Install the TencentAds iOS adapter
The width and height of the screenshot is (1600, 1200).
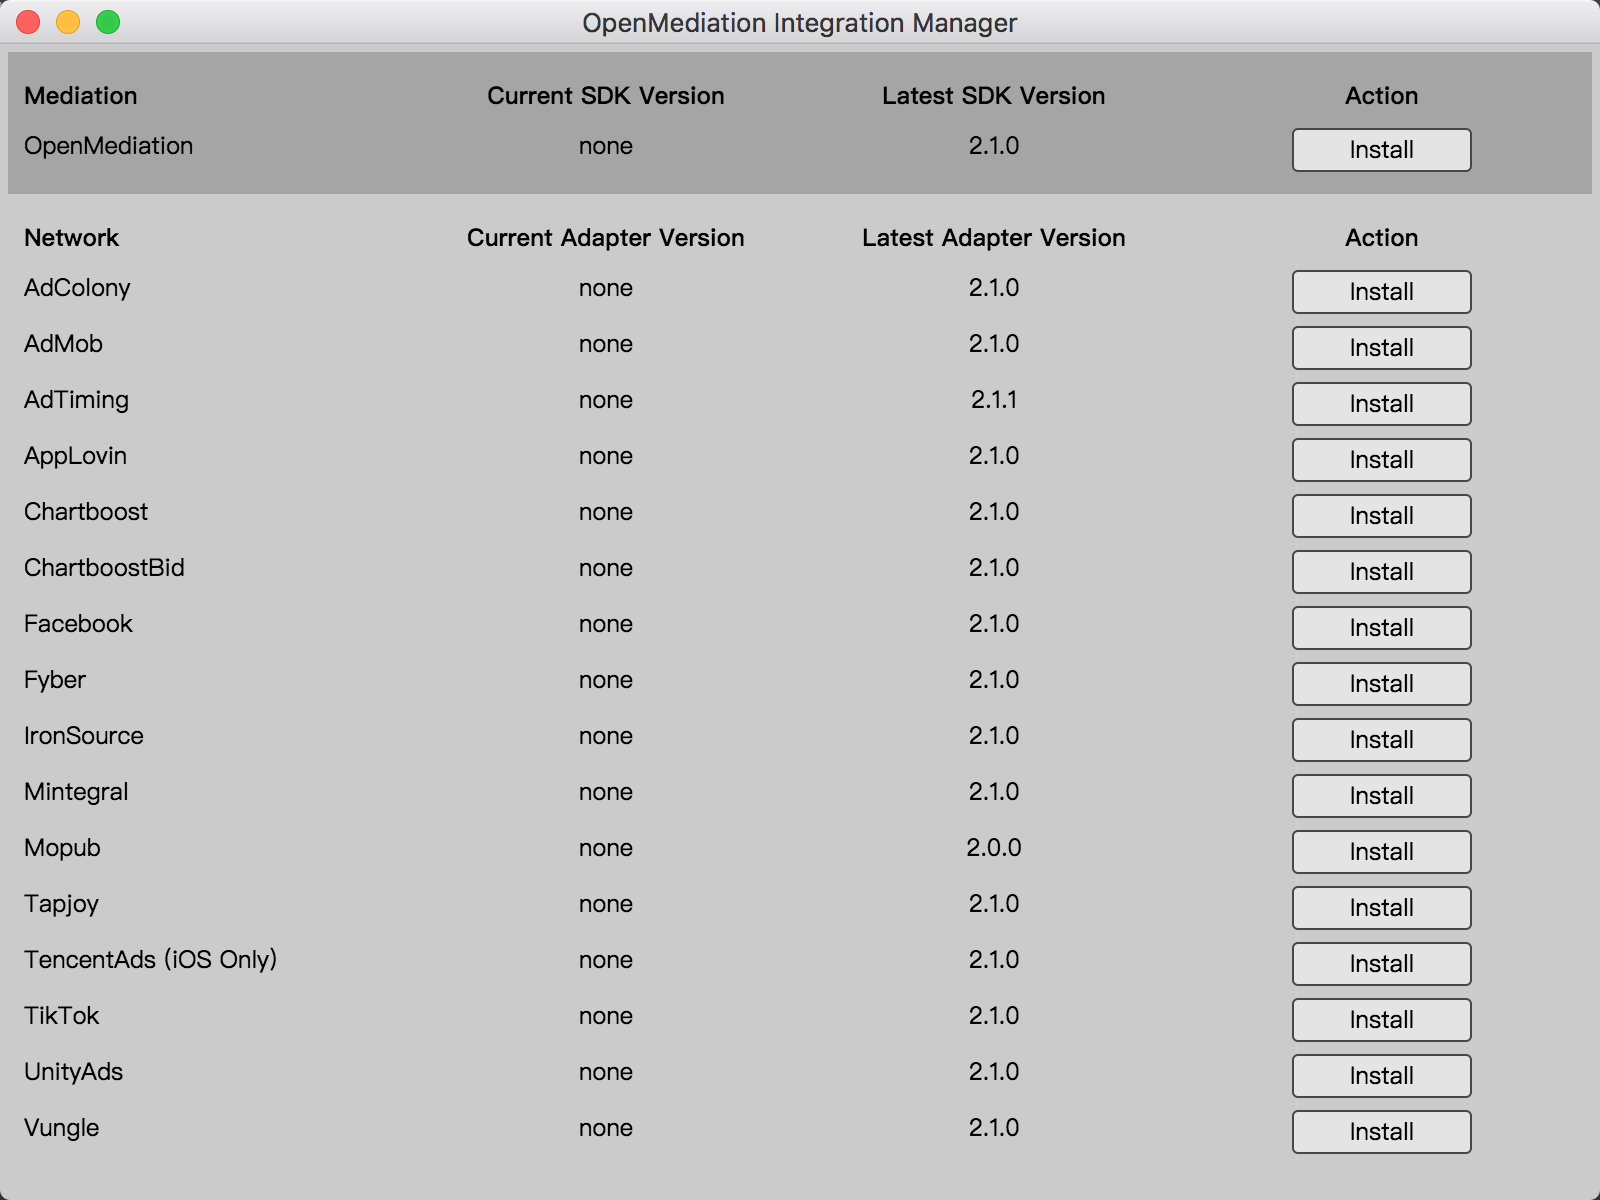tap(1381, 964)
